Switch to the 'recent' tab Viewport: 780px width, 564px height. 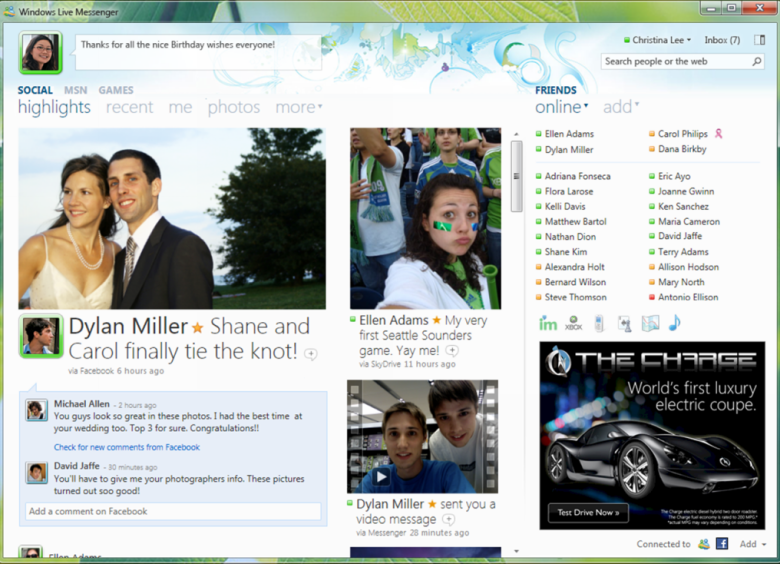(129, 107)
